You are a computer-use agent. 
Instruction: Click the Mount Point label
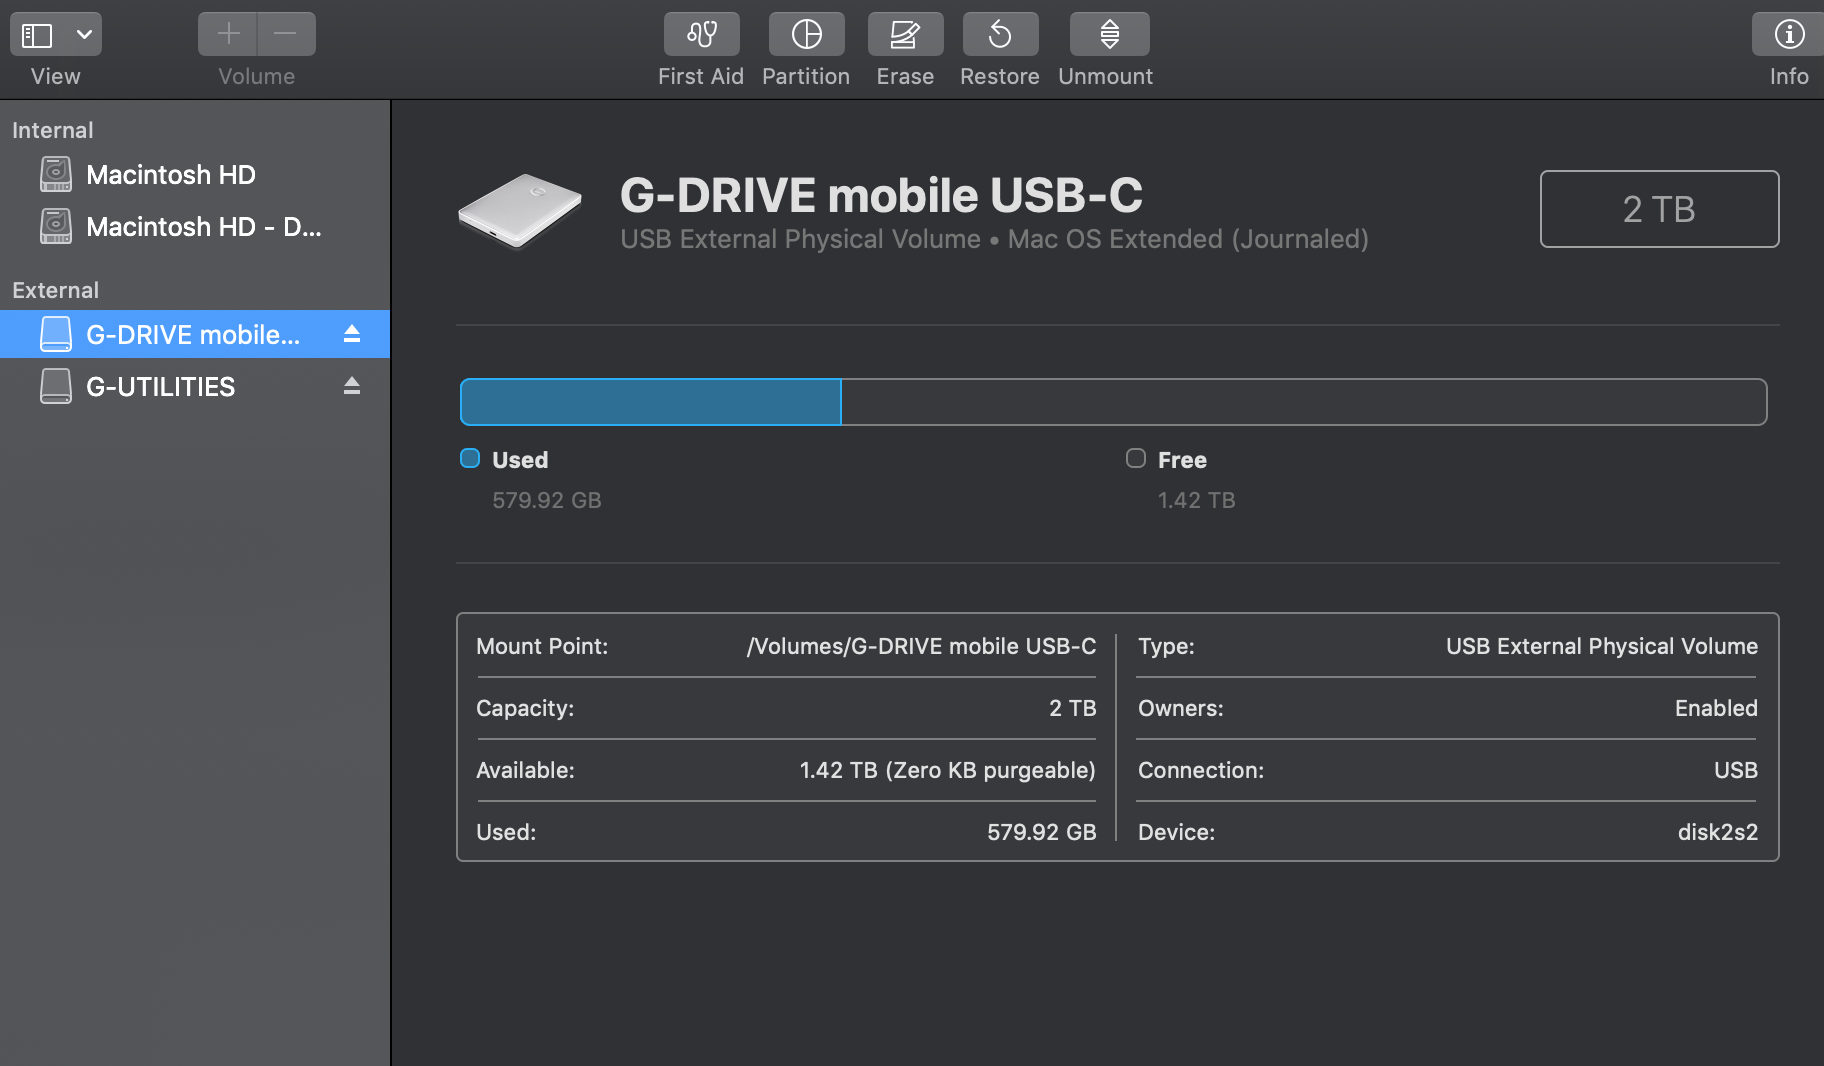click(542, 646)
